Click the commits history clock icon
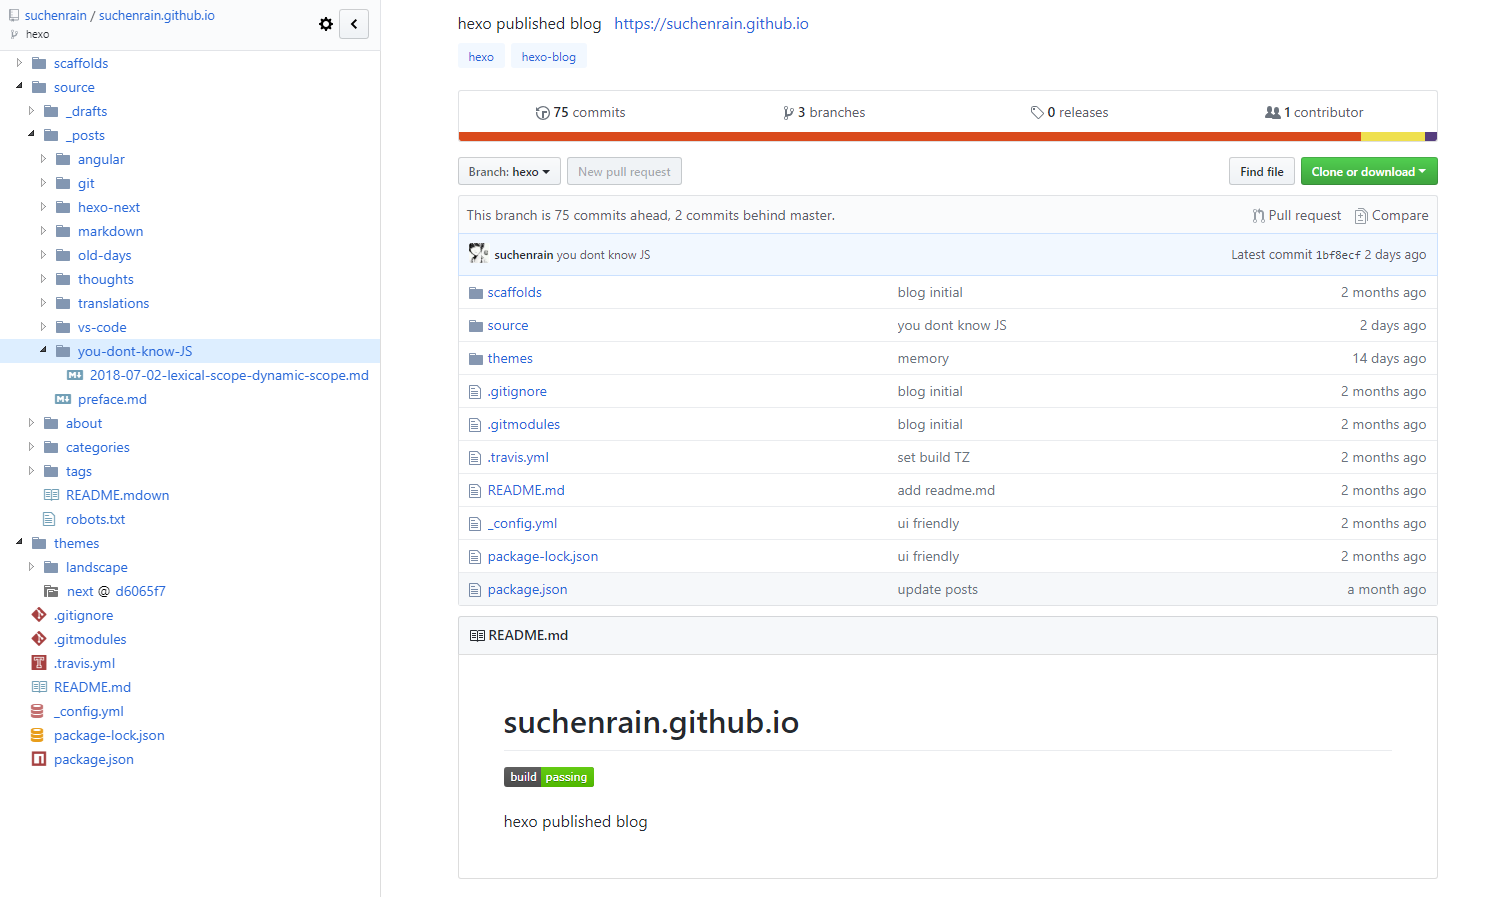The image size is (1499, 897). 543,113
